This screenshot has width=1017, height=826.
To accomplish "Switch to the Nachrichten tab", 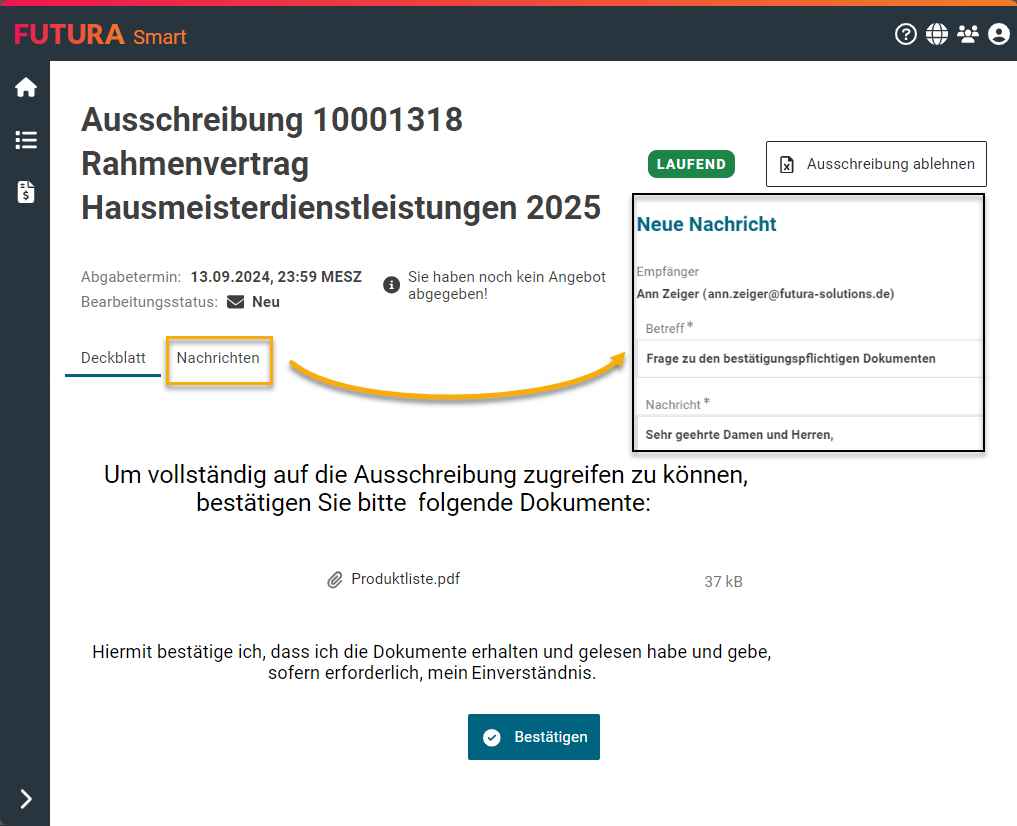I will pos(218,358).
